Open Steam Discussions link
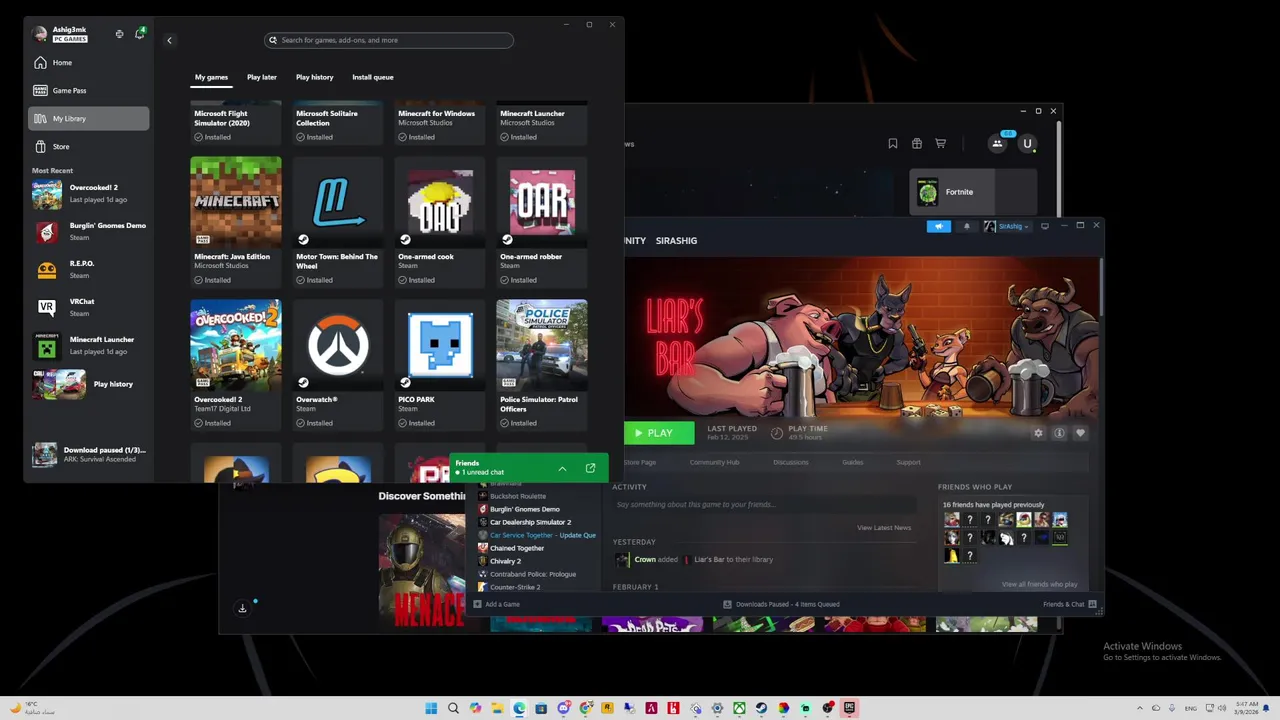 [790, 462]
